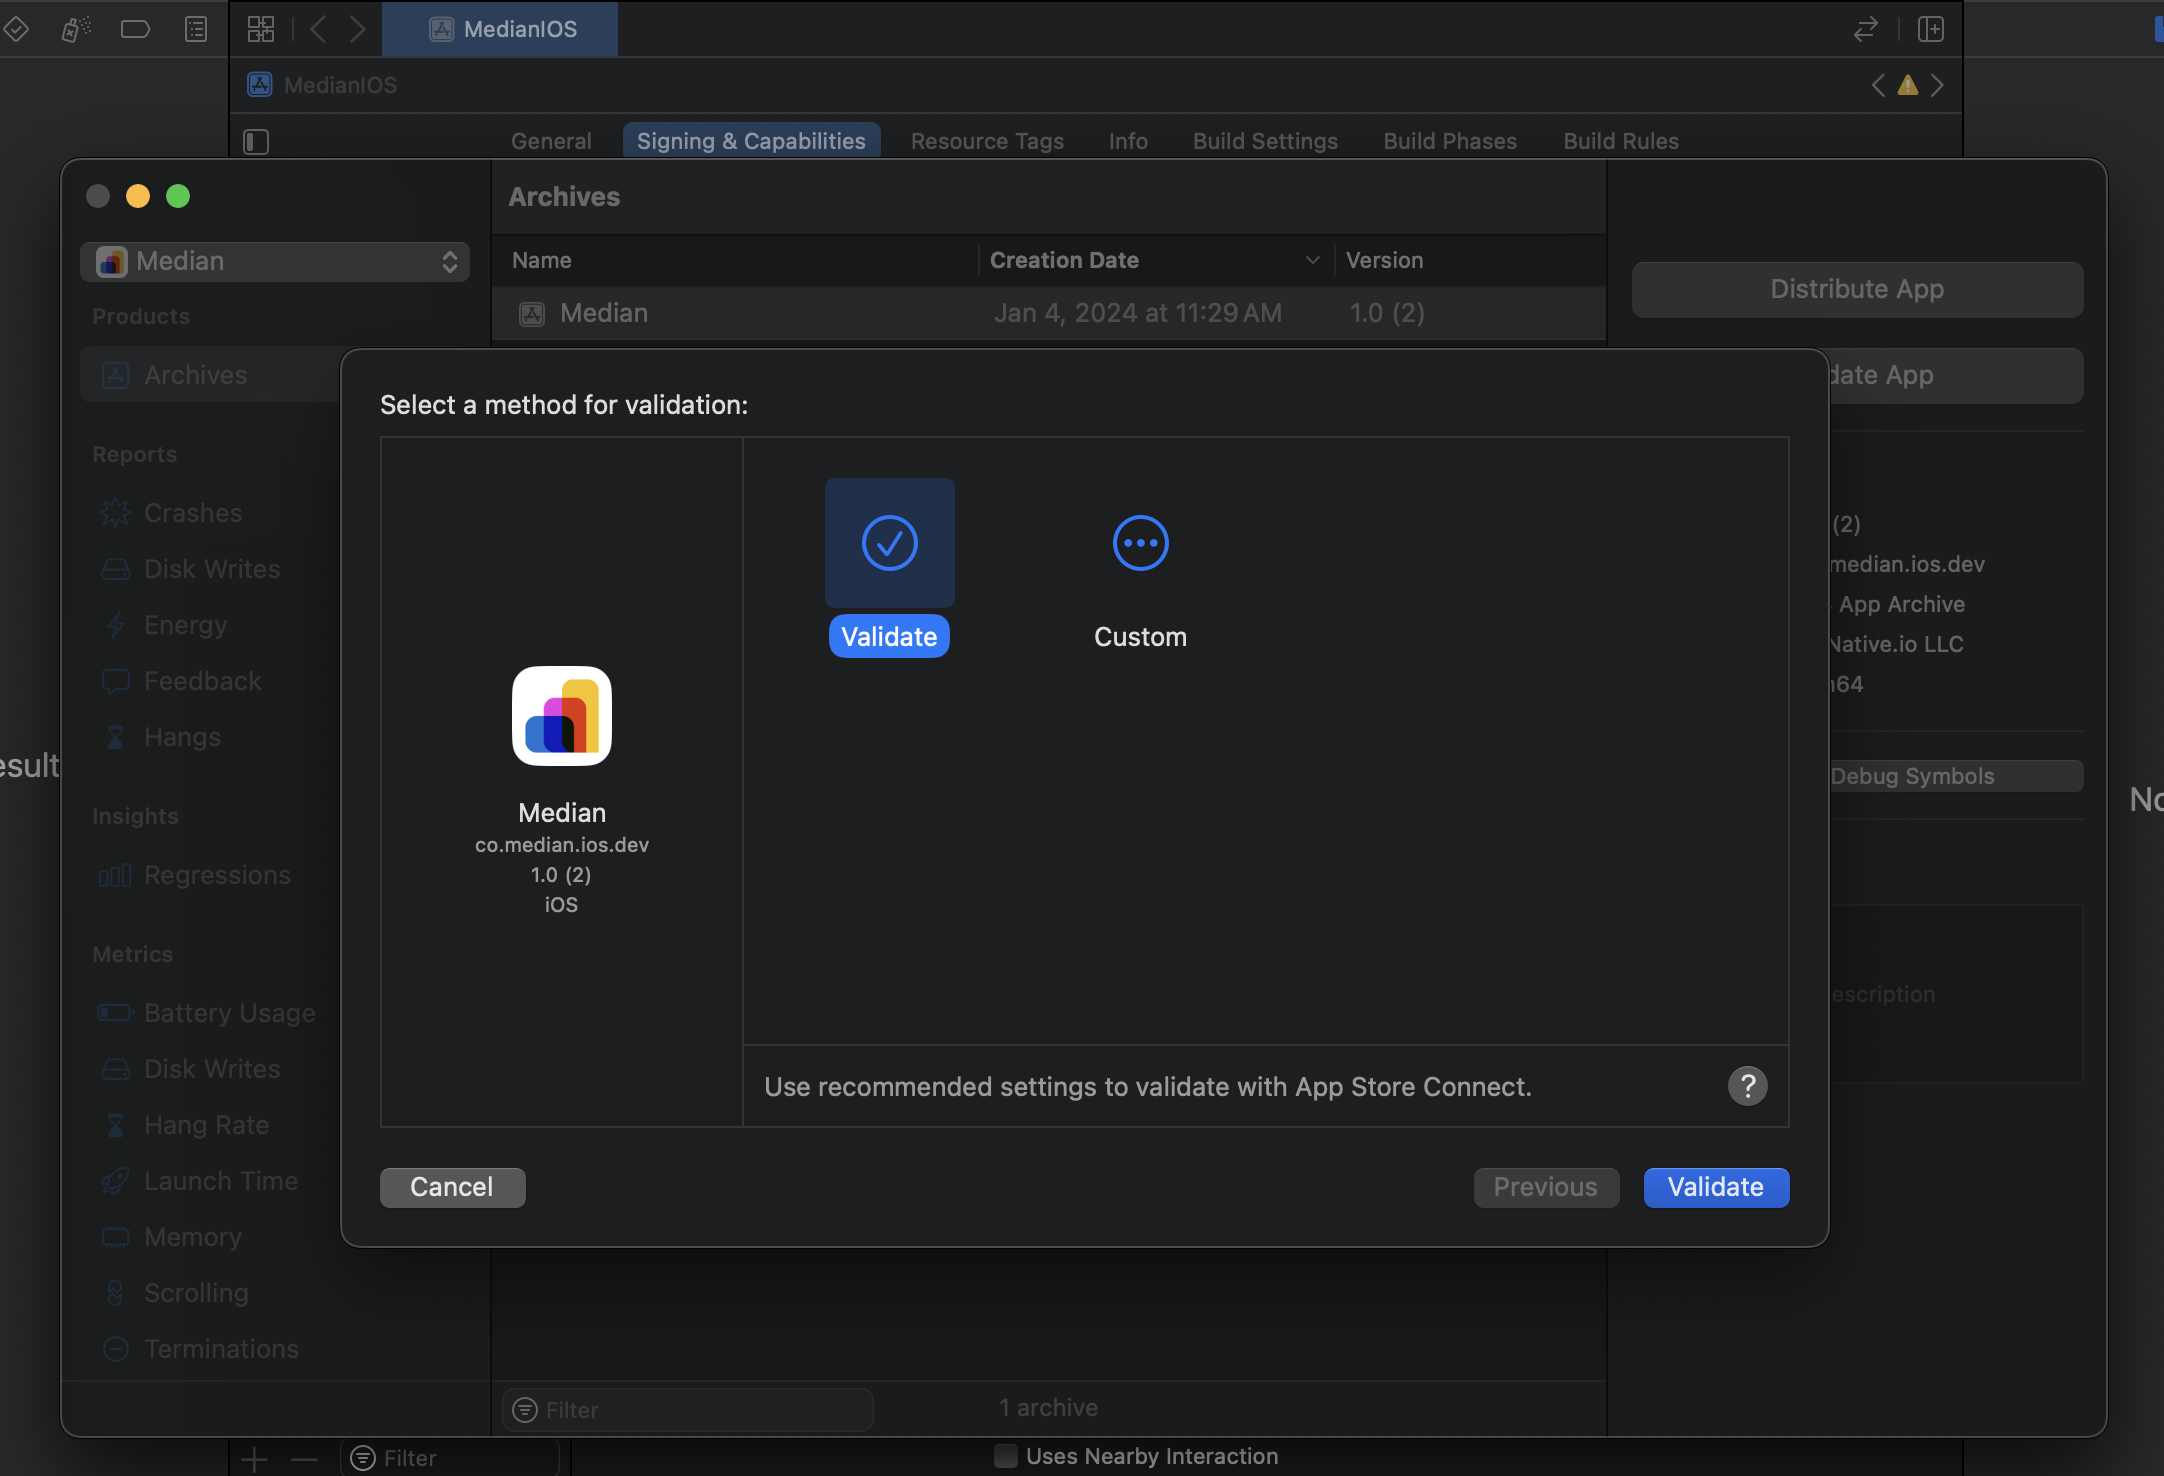
Task: Click the Battery Usage battery icon
Action: [116, 1013]
